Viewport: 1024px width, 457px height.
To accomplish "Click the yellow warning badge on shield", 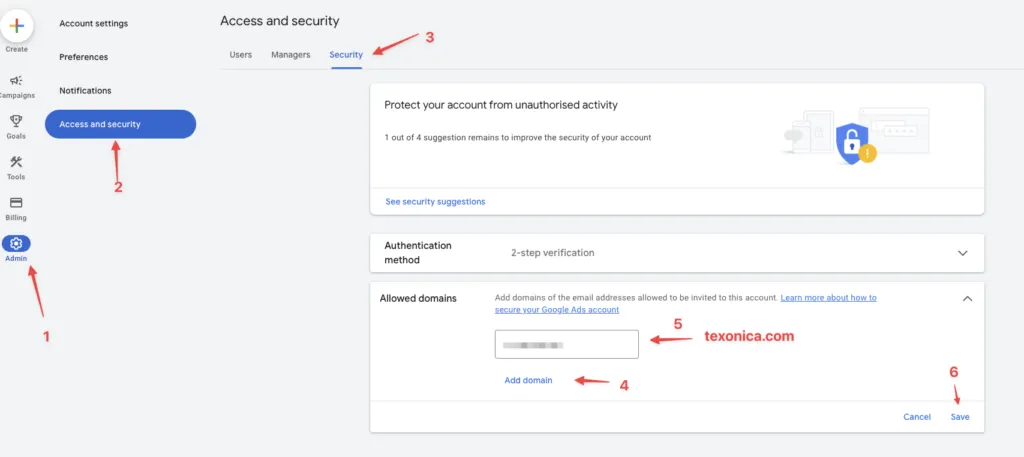I will pyautogui.click(x=867, y=154).
